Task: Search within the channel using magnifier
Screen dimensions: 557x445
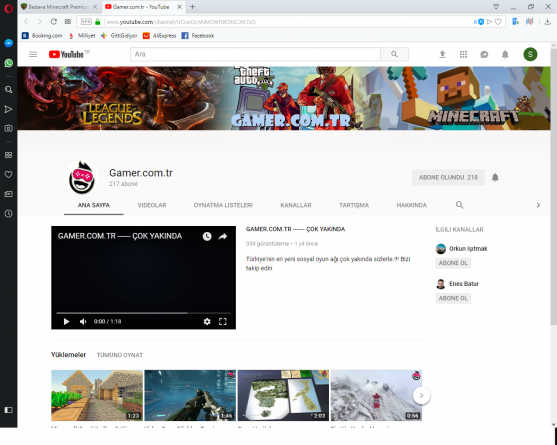Action: [x=460, y=205]
